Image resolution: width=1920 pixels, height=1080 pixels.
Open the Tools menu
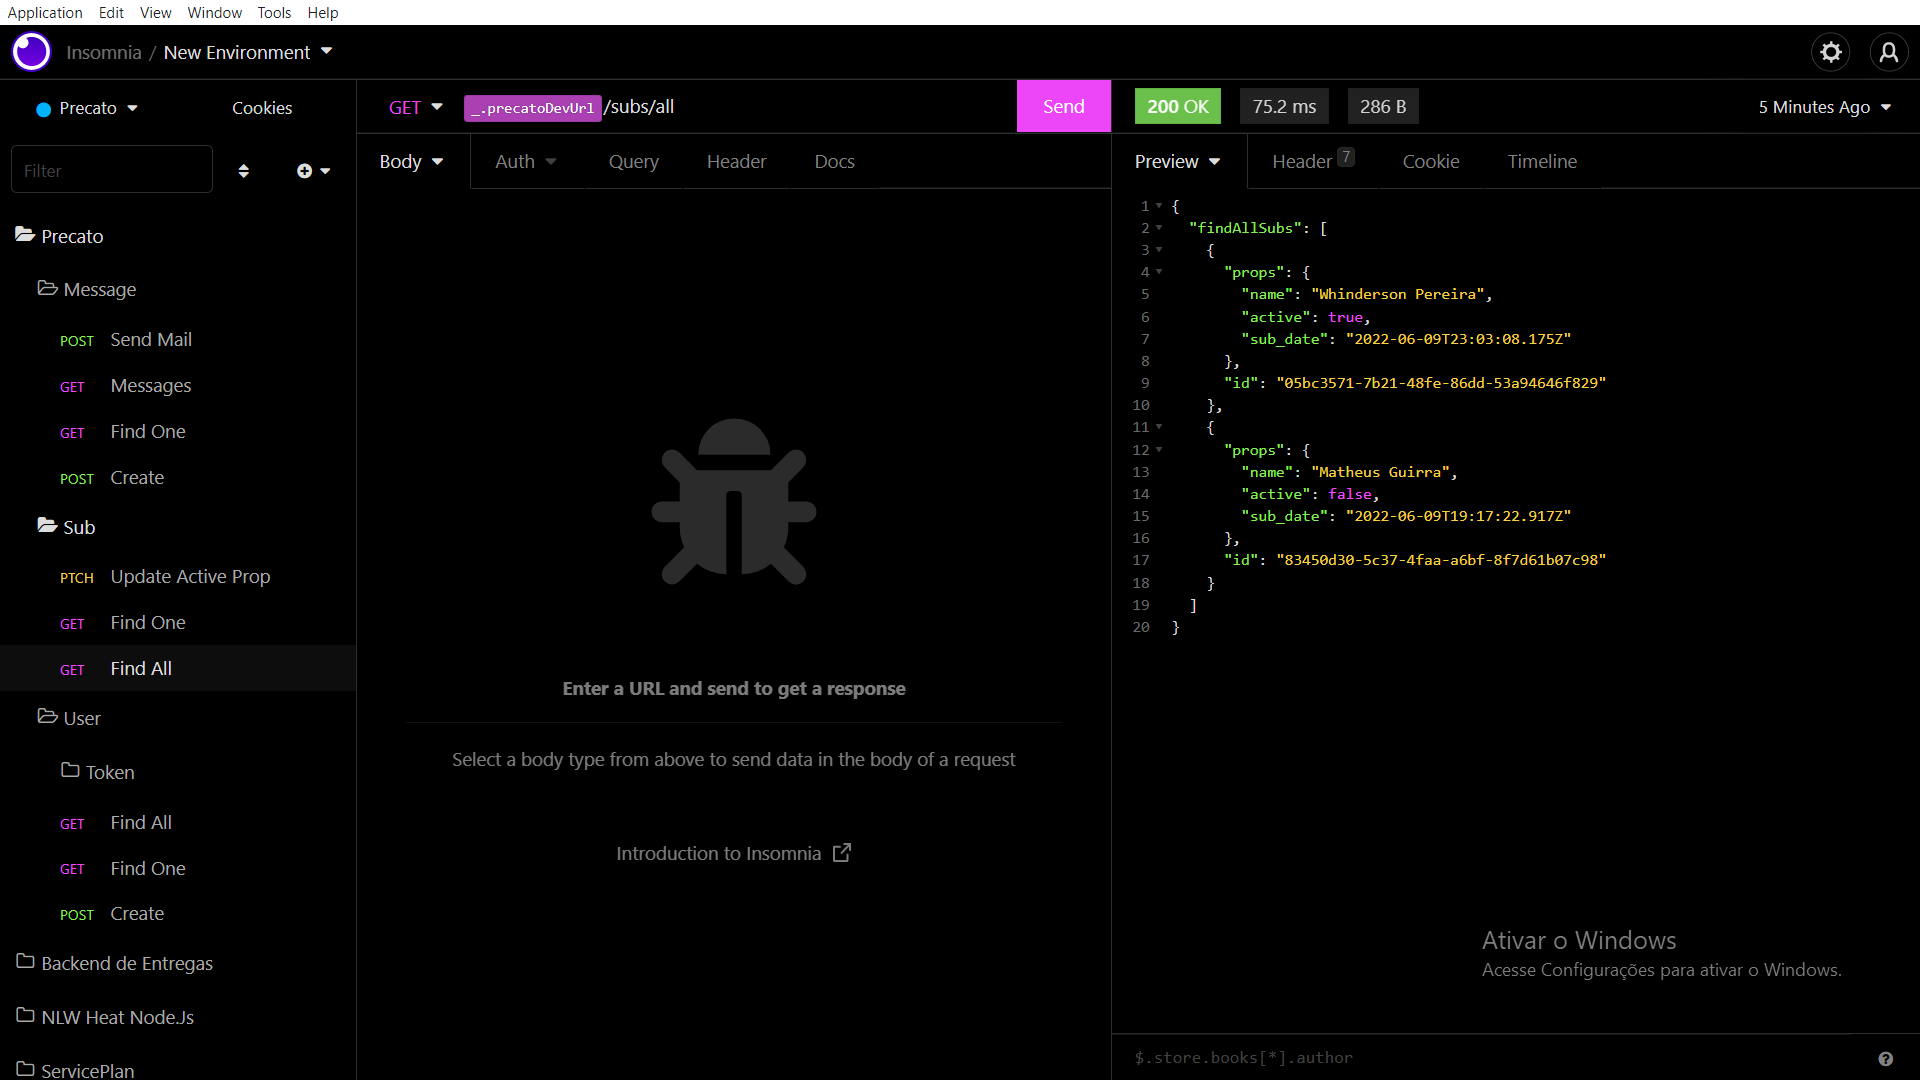273,12
